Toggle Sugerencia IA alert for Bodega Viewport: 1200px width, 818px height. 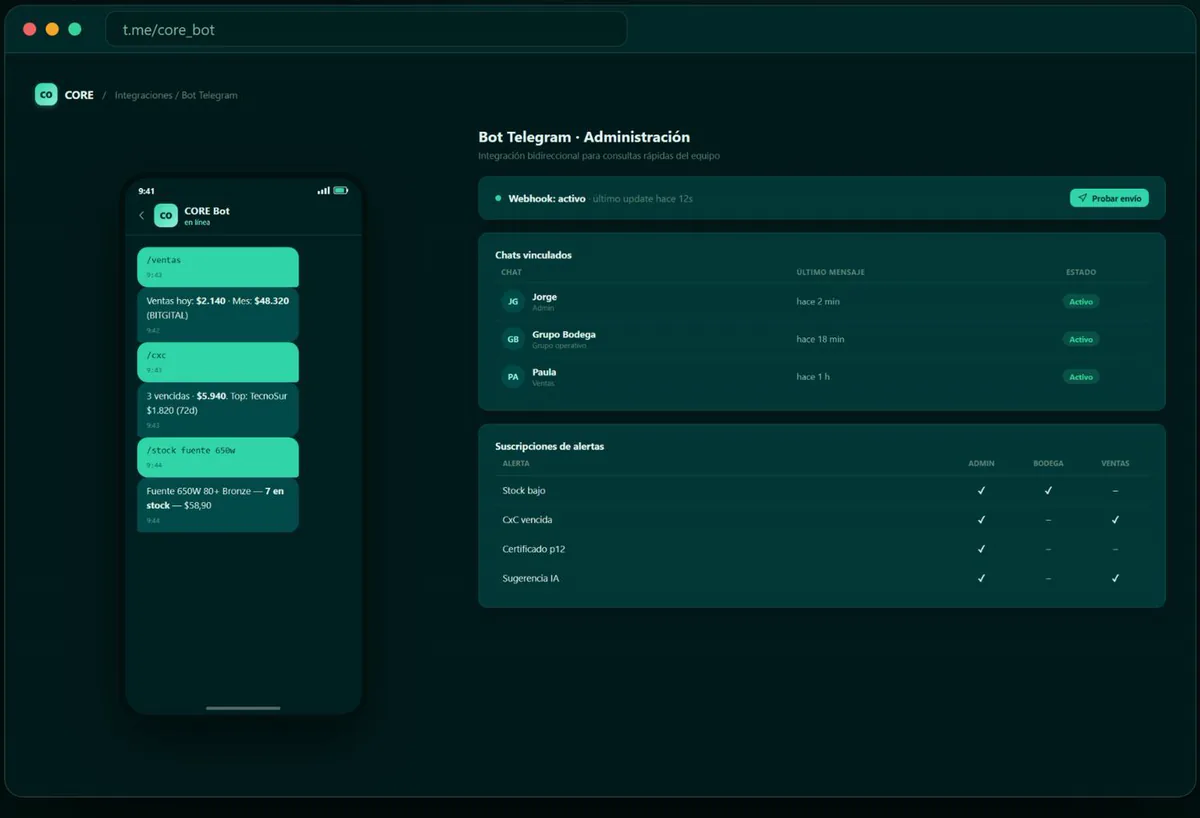(1048, 578)
